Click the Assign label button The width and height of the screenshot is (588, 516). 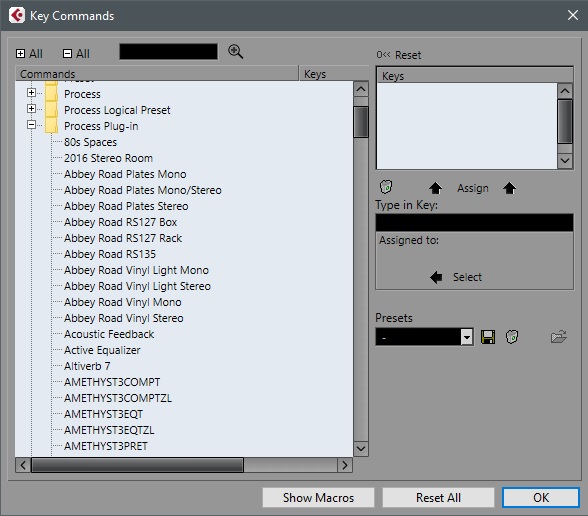[x=472, y=188]
